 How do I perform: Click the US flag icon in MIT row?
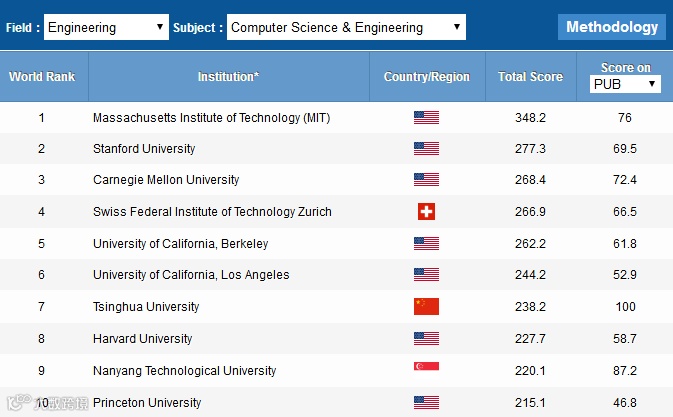coord(426,118)
